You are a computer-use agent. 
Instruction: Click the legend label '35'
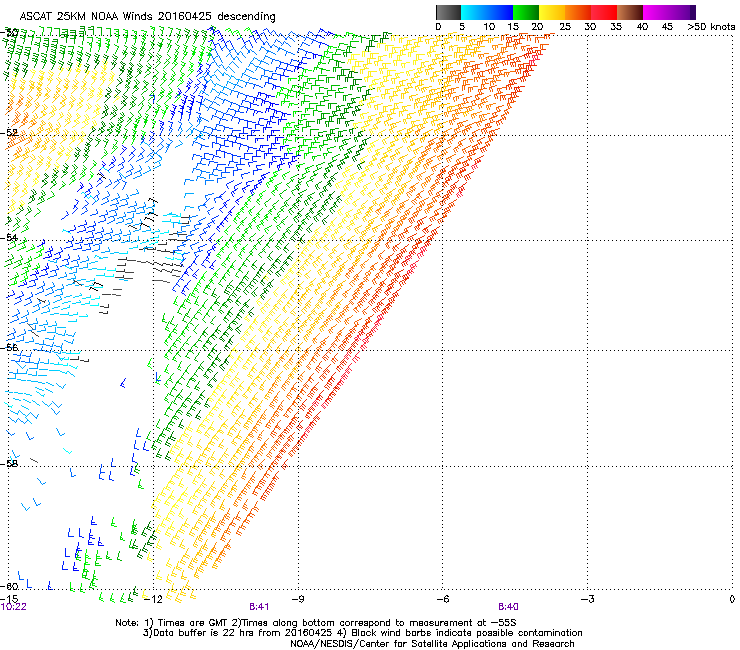pos(616,27)
